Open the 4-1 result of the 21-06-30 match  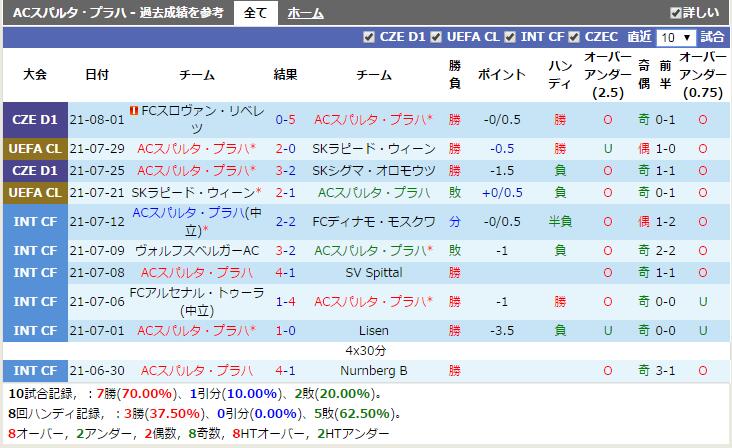click(x=285, y=371)
